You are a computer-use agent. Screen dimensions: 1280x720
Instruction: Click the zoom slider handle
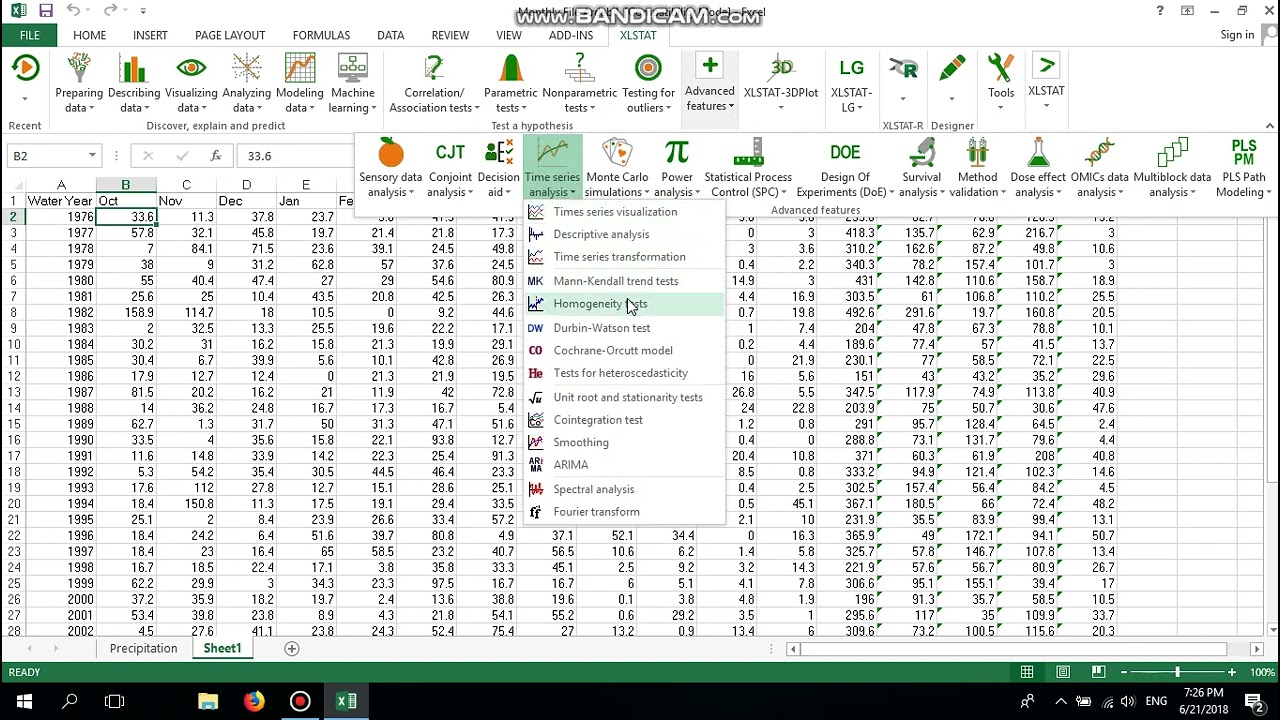pos(1178,673)
